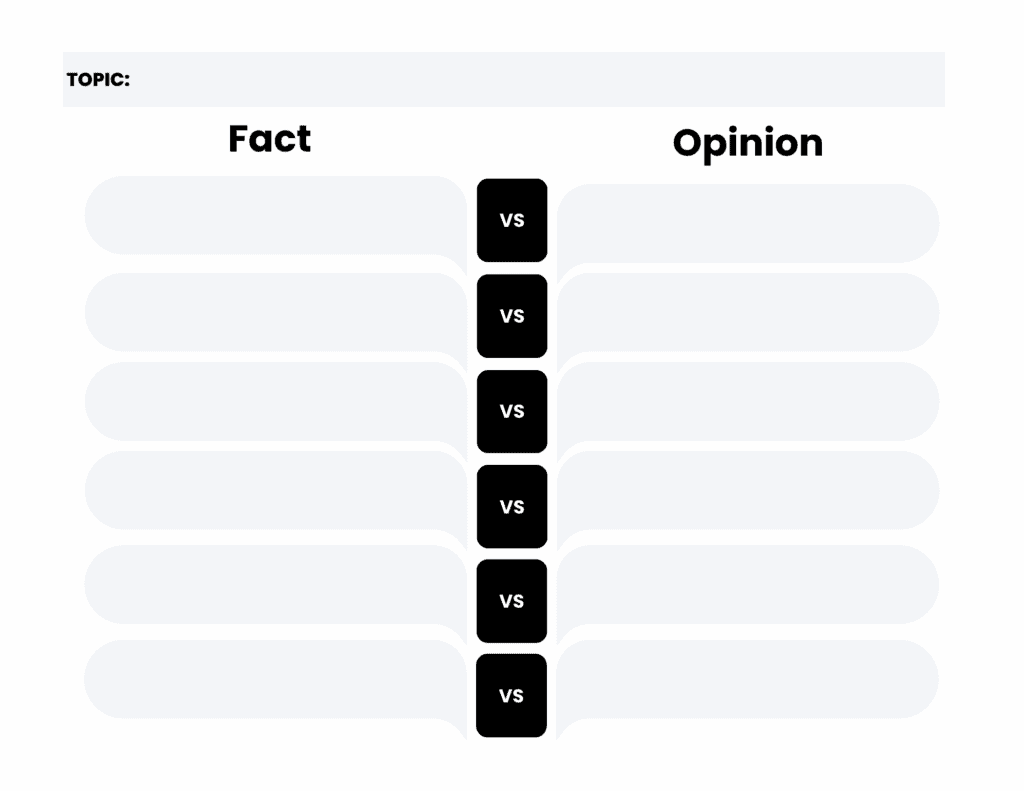1024x791 pixels.
Task: Select the Opinion column heading
Action: [747, 143]
